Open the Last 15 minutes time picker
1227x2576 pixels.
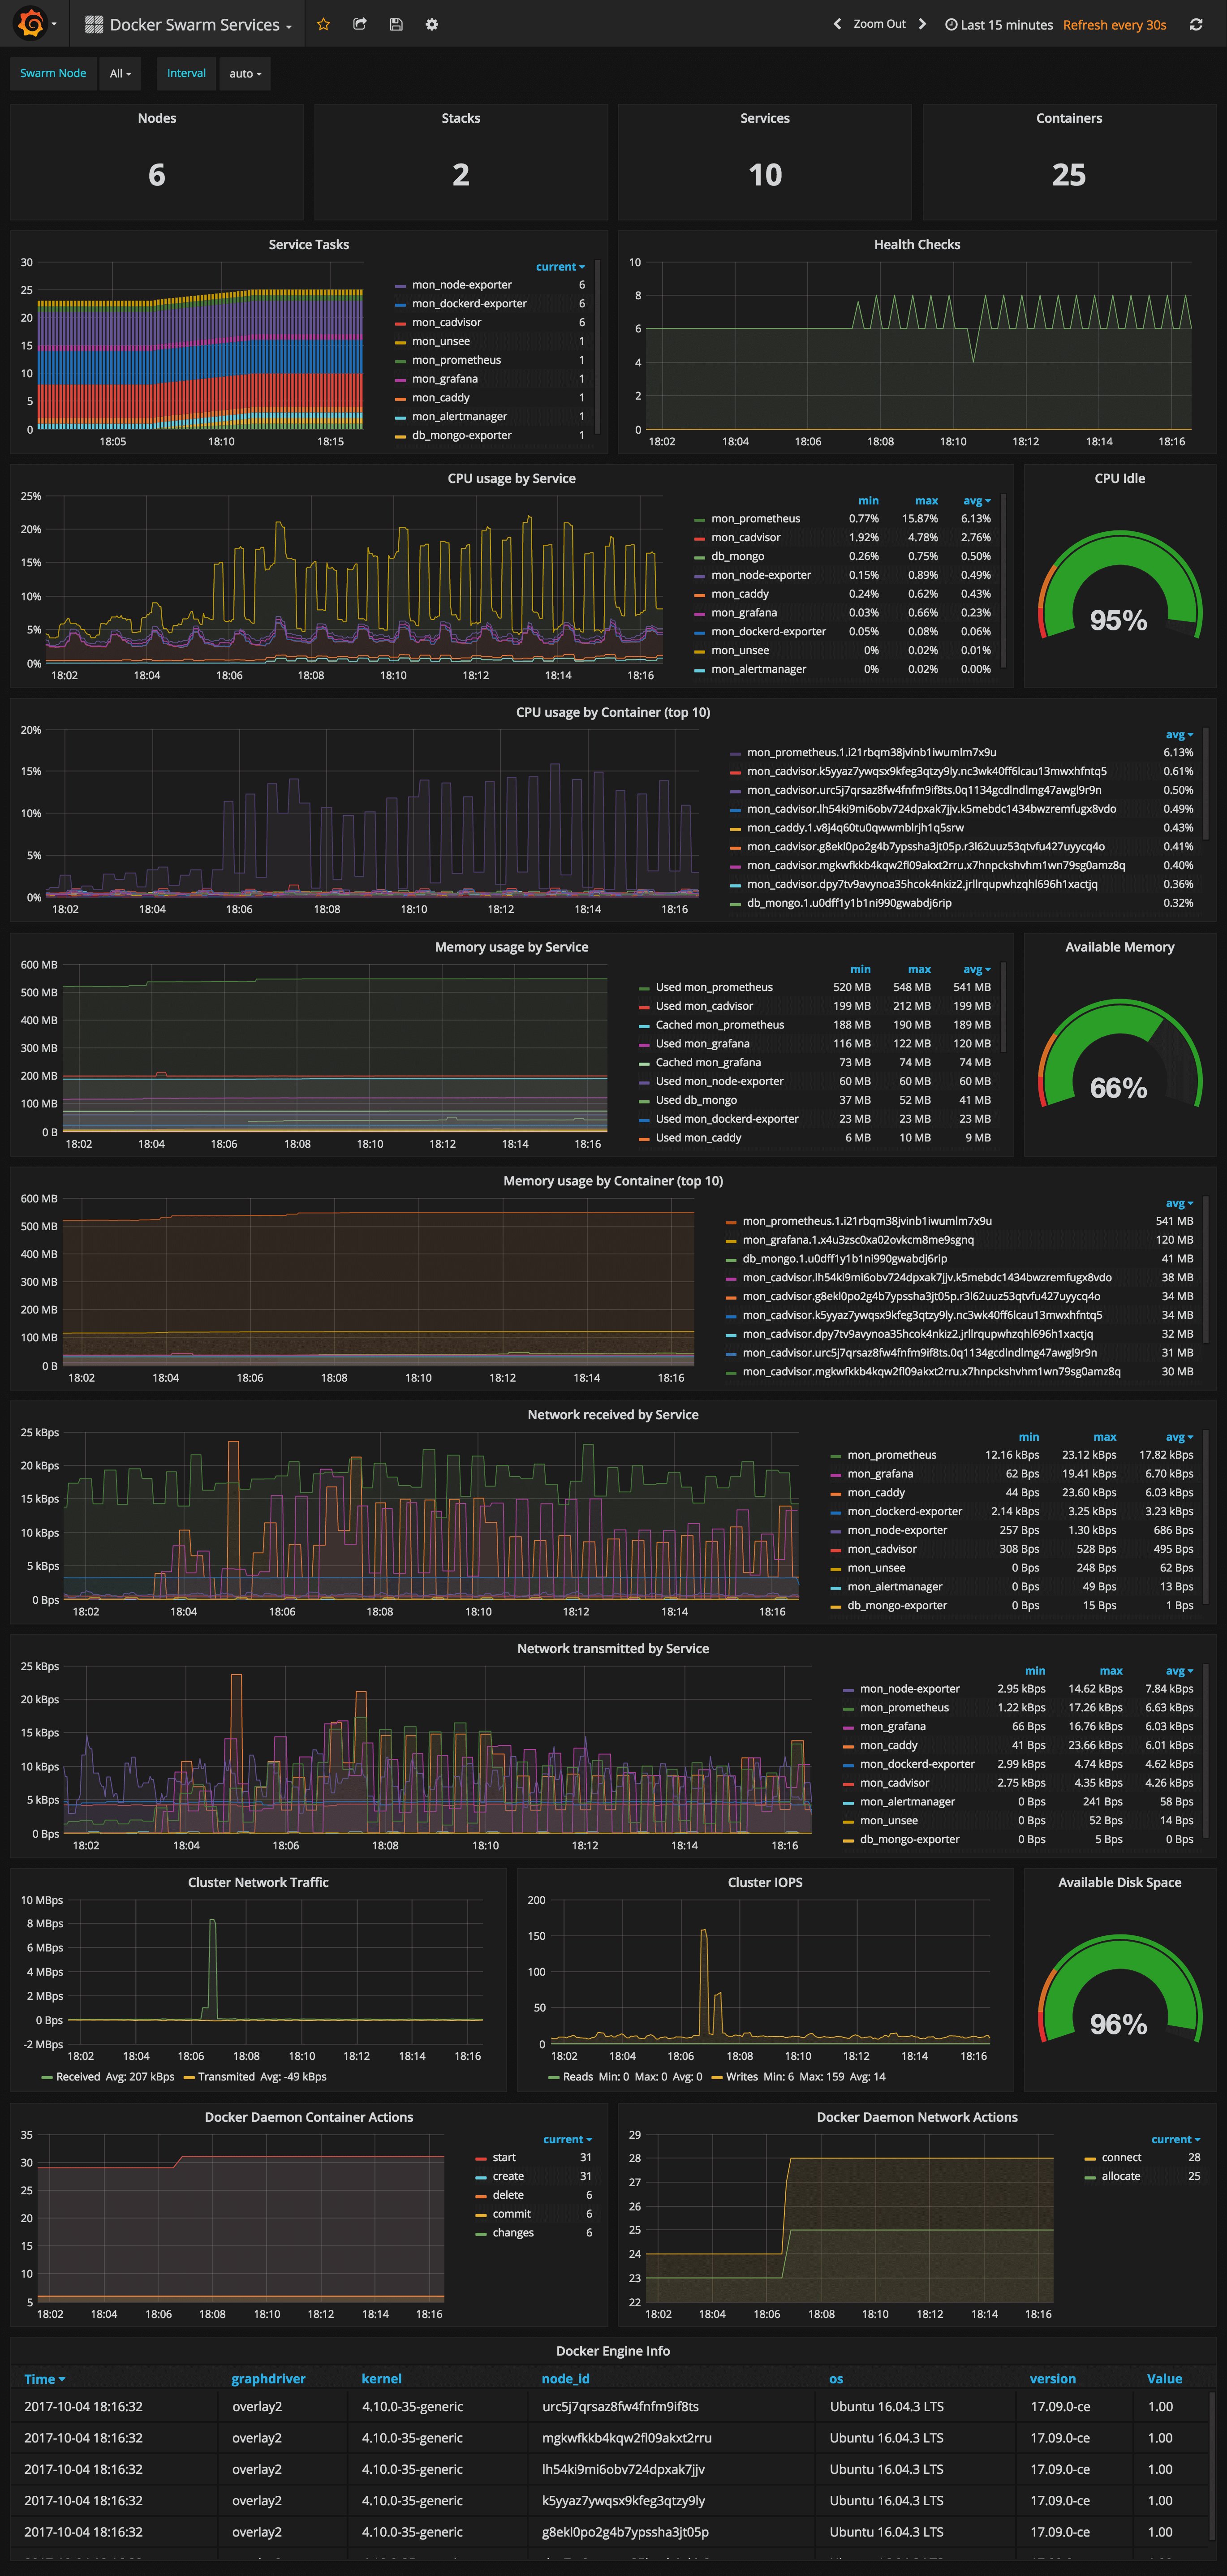click(999, 25)
